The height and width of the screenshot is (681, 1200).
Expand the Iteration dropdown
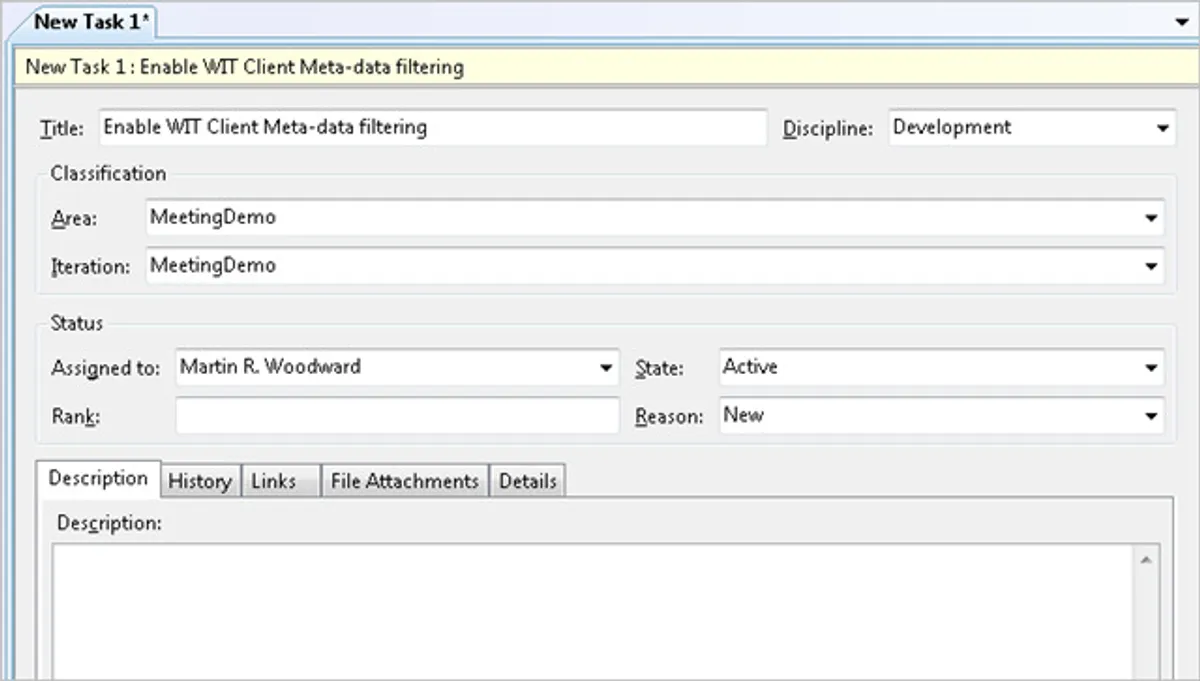[1151, 266]
